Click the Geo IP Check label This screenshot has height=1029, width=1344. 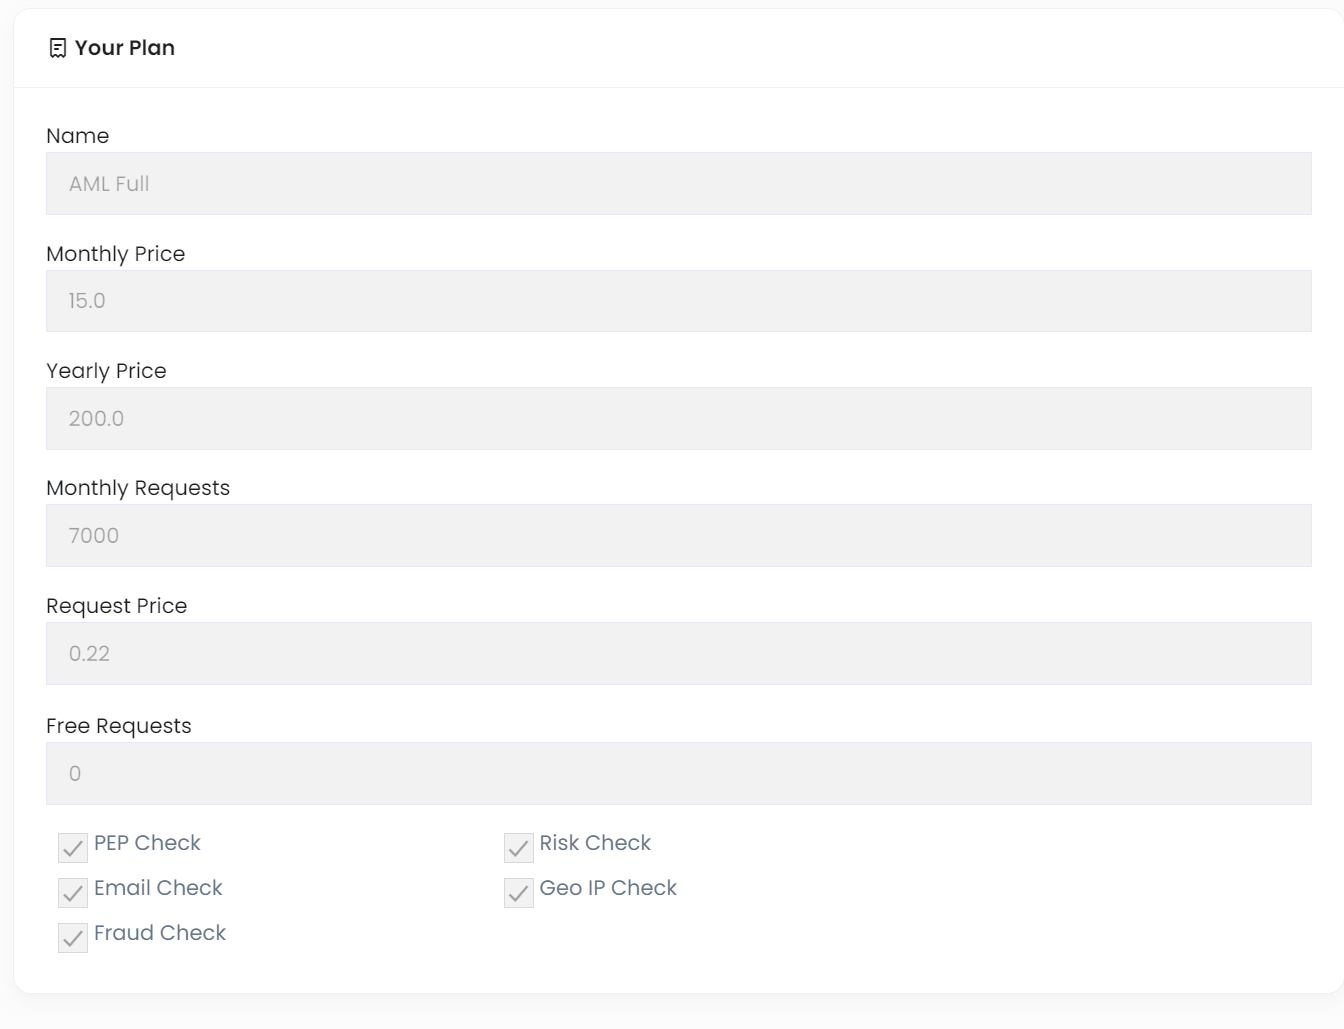[608, 888]
